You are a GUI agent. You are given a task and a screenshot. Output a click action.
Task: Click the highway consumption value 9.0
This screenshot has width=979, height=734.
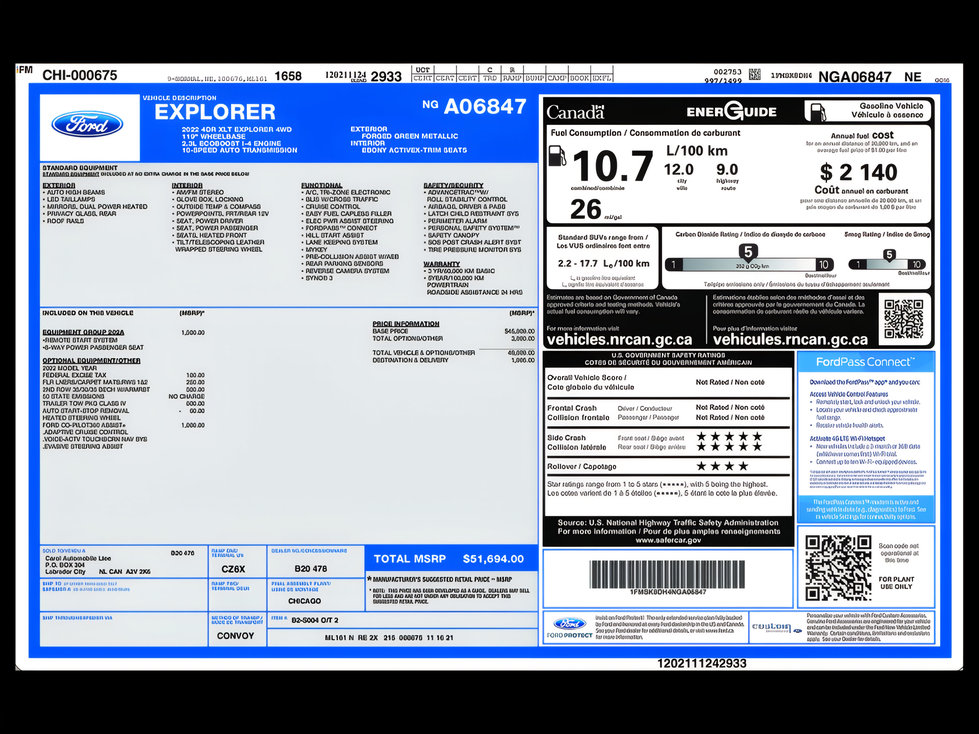tap(727, 170)
